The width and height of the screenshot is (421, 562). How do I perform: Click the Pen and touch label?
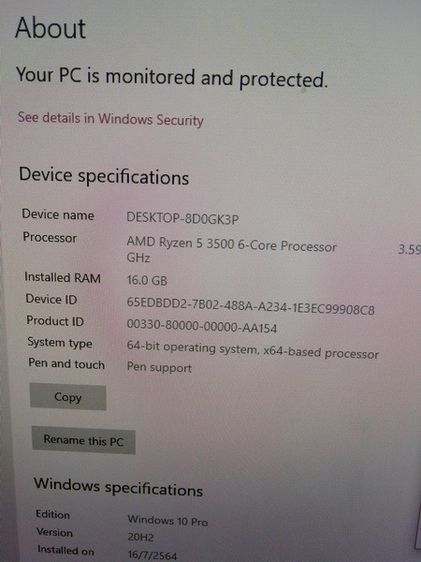point(67,364)
